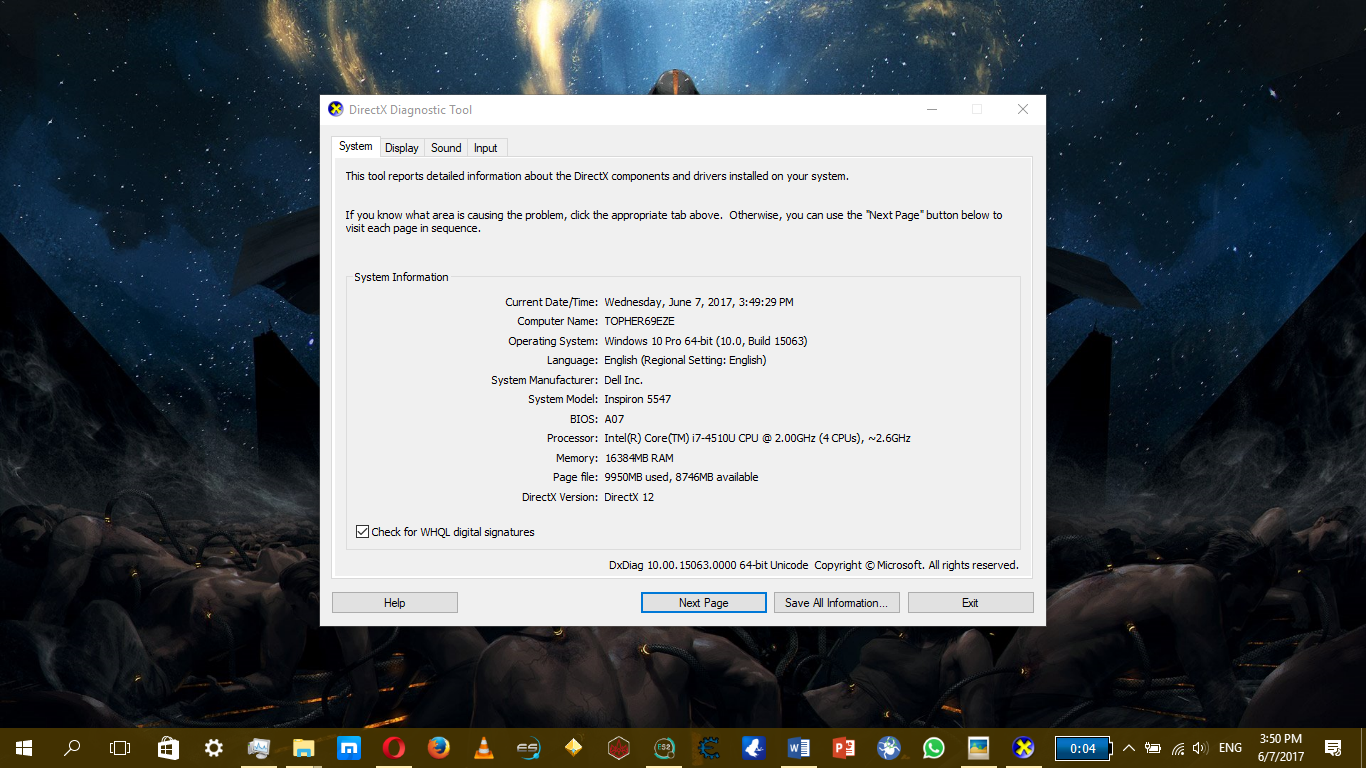Click the BIOS value A07
The height and width of the screenshot is (768, 1366).
point(614,419)
